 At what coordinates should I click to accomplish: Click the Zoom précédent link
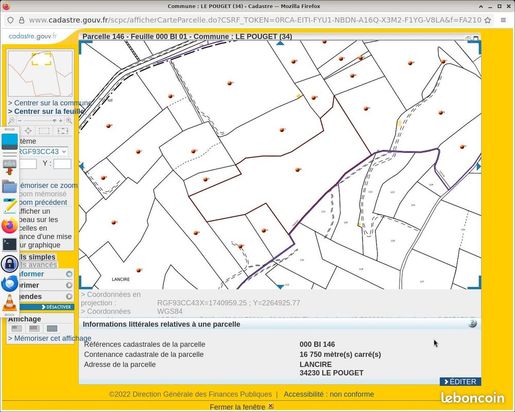coord(43,202)
